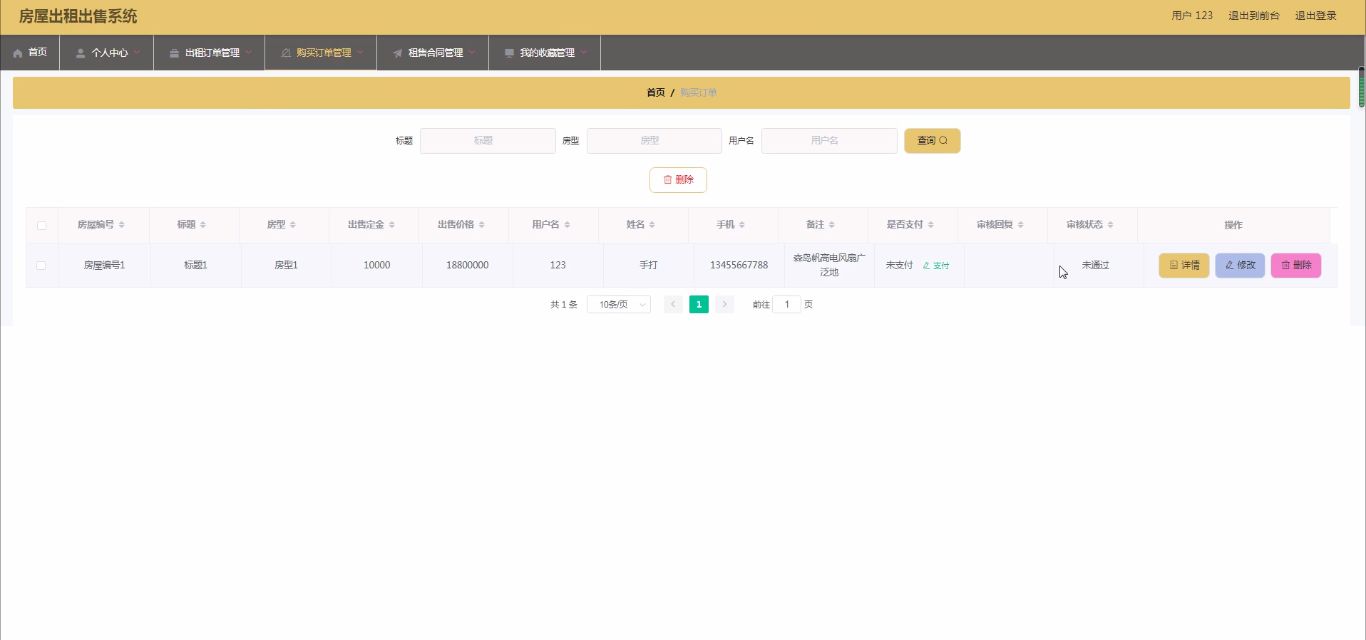The image size is (1366, 640).
Task: Go to next page with right chevron
Action: tap(725, 304)
